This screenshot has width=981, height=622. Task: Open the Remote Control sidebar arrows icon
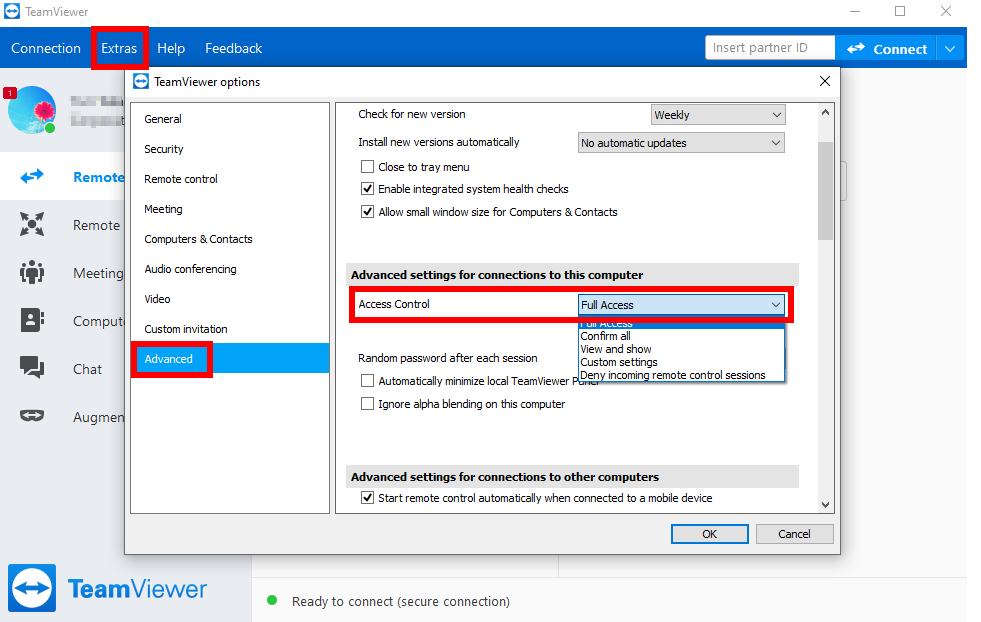(32, 176)
